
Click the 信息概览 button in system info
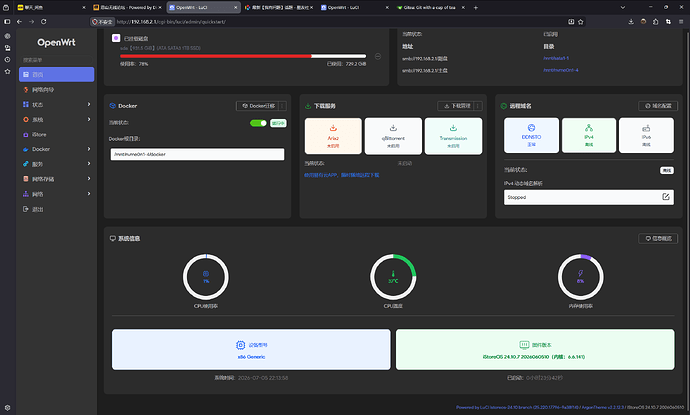tap(658, 239)
